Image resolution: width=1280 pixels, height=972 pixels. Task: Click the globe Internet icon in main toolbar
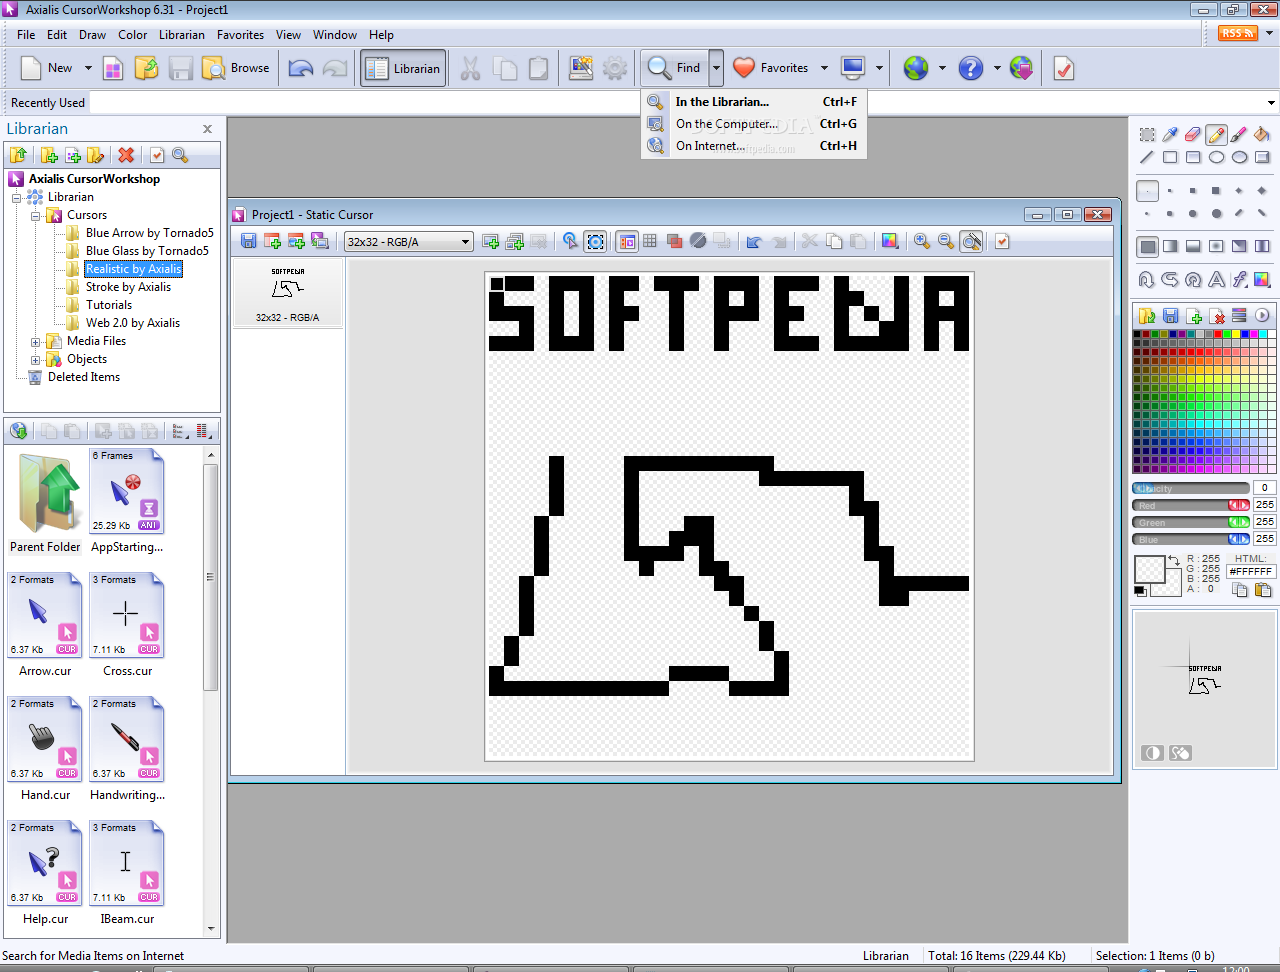tap(916, 68)
